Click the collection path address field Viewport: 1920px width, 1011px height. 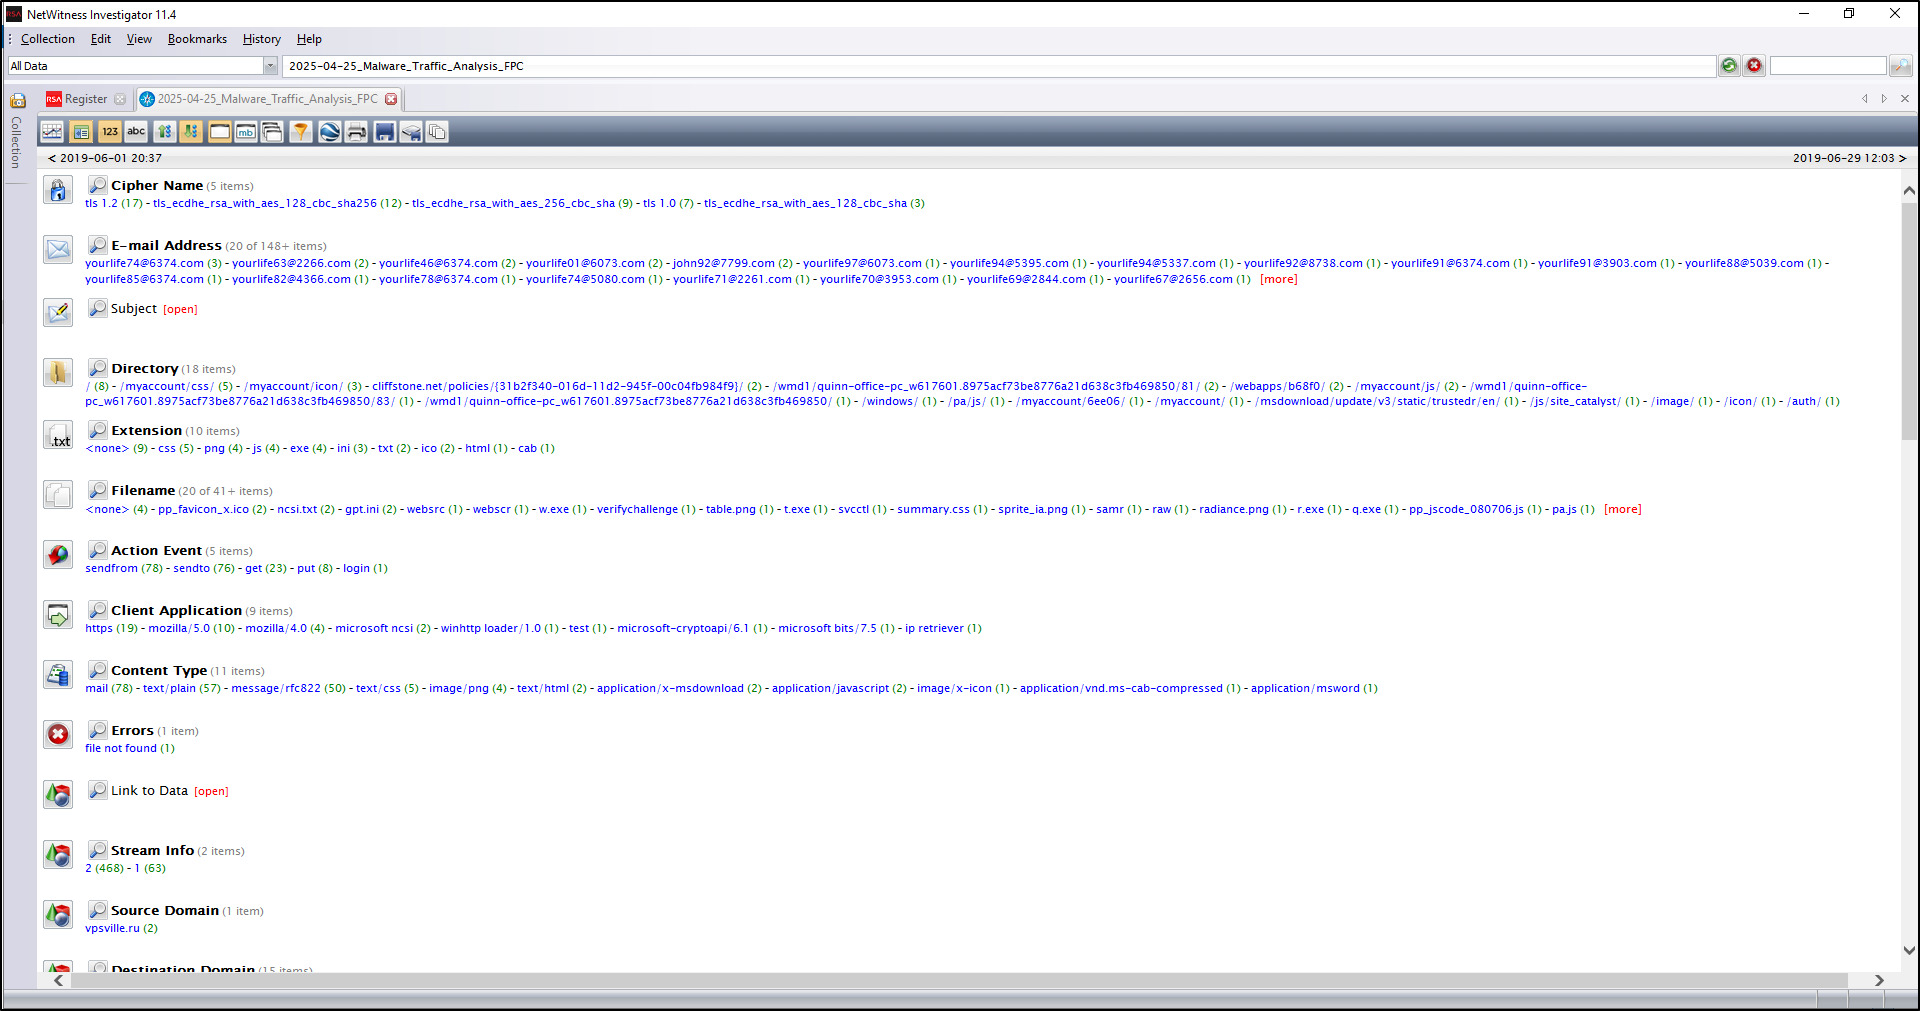[999, 66]
